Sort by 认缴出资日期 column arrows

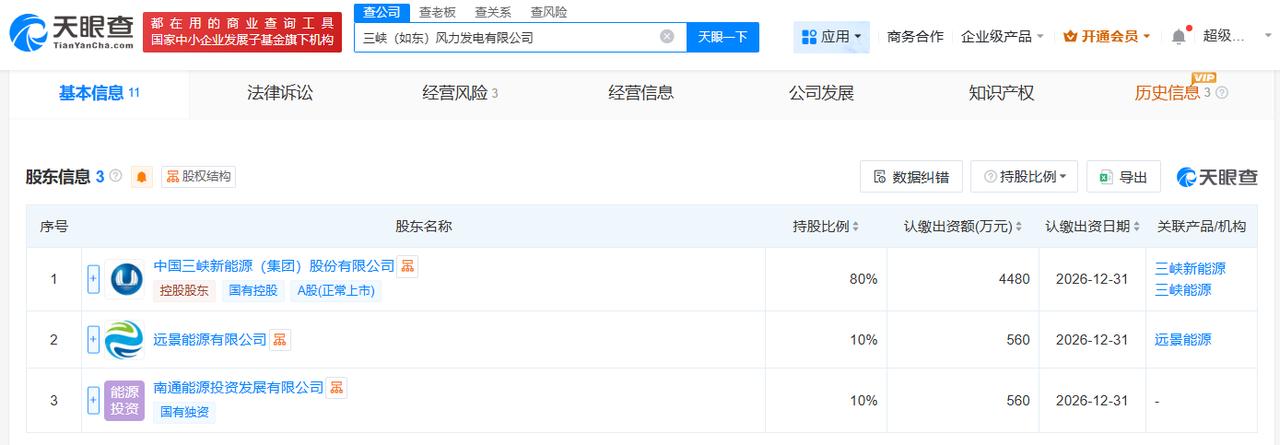tap(1137, 227)
